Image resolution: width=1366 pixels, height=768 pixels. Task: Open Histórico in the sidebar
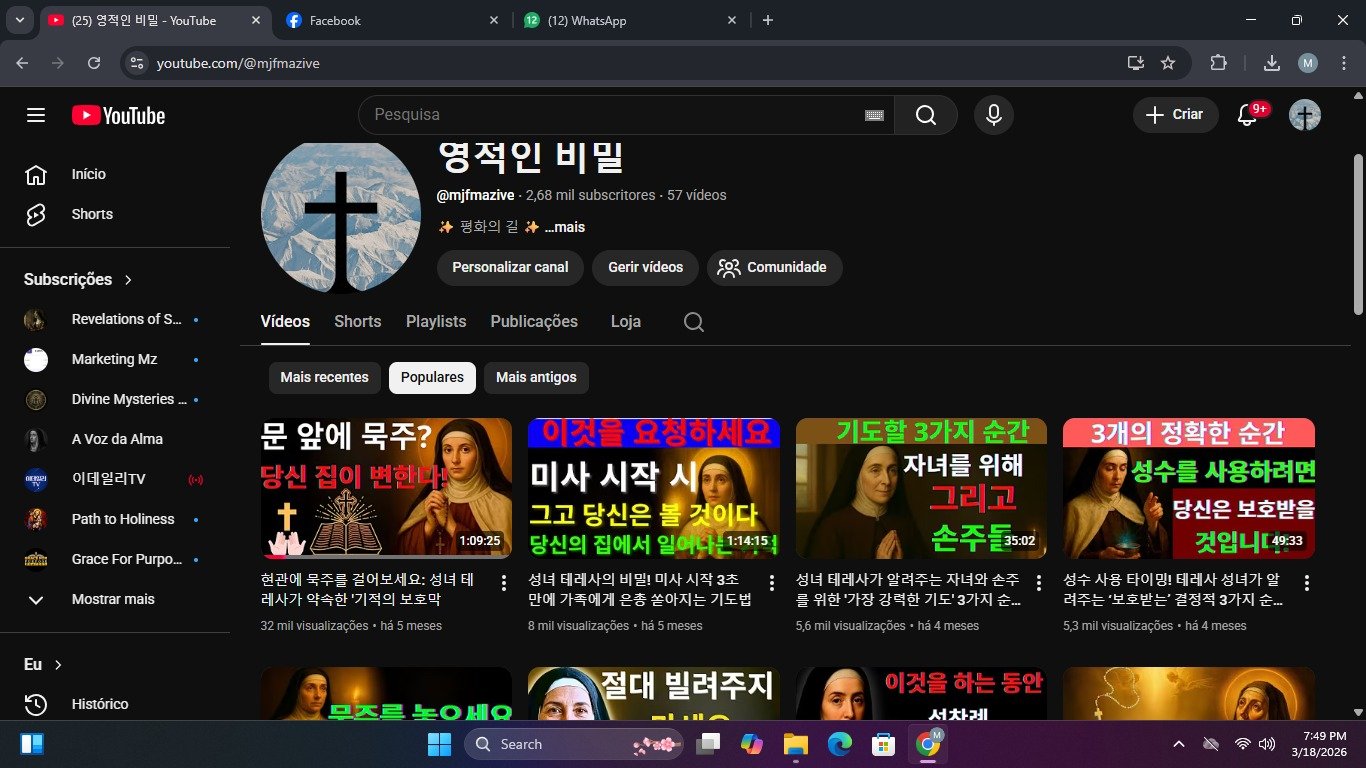(99, 704)
